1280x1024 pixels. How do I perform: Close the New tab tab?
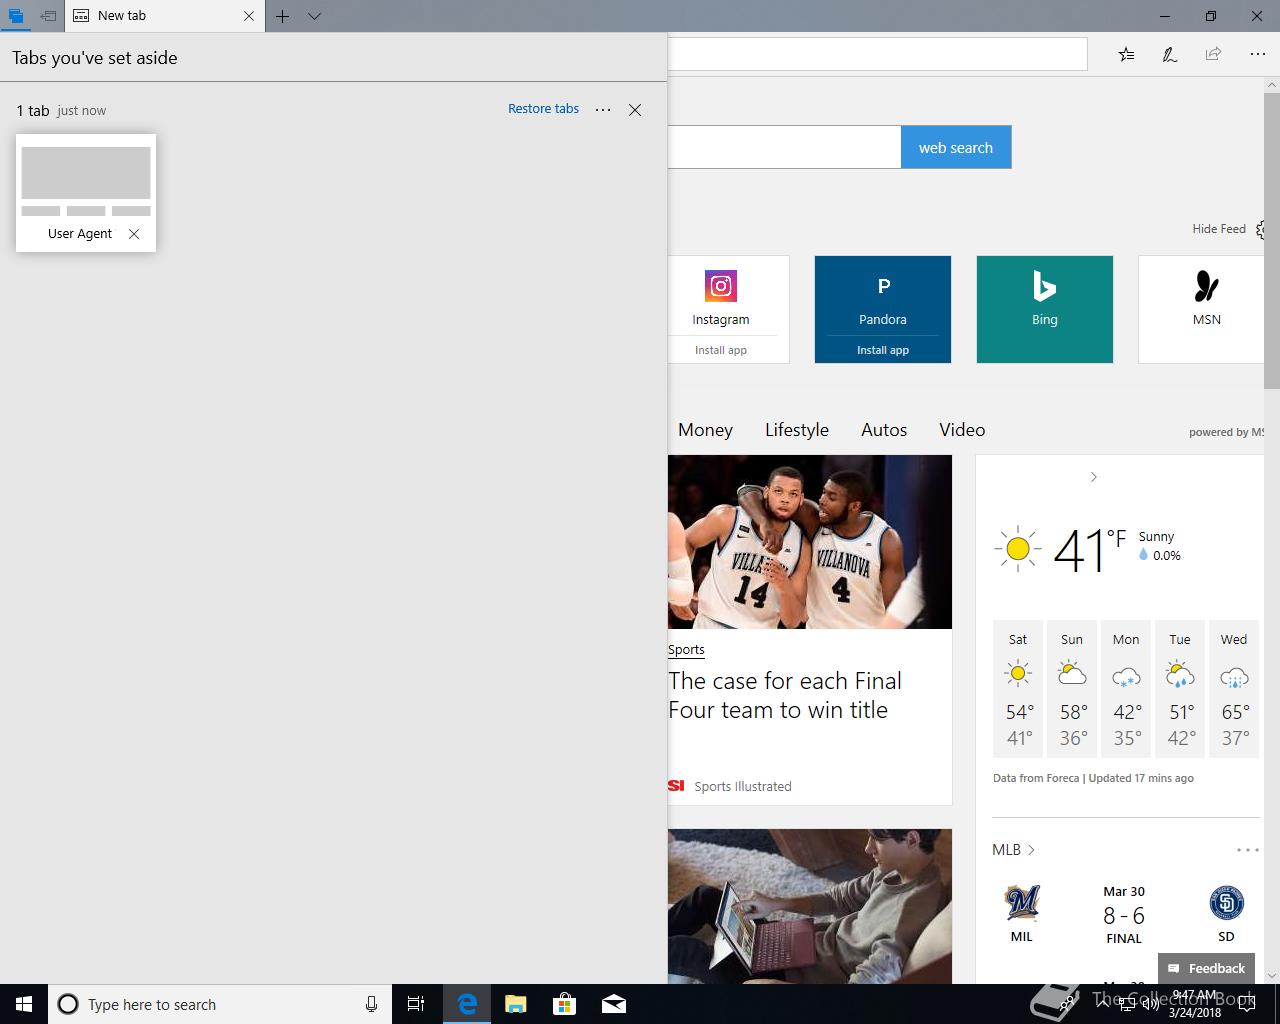tap(249, 16)
